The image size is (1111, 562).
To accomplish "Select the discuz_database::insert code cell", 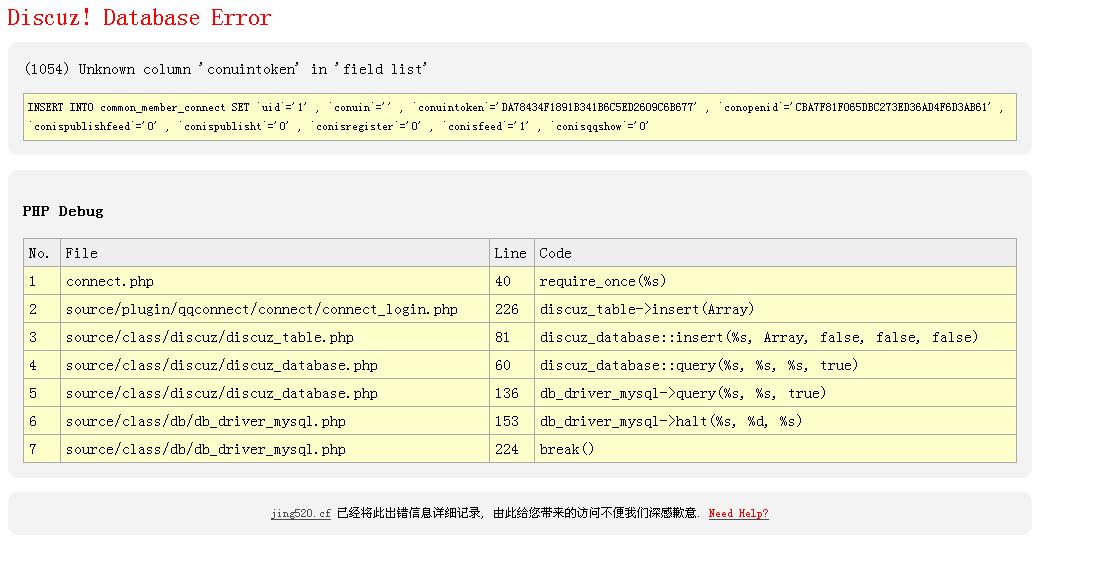I will click(x=775, y=337).
